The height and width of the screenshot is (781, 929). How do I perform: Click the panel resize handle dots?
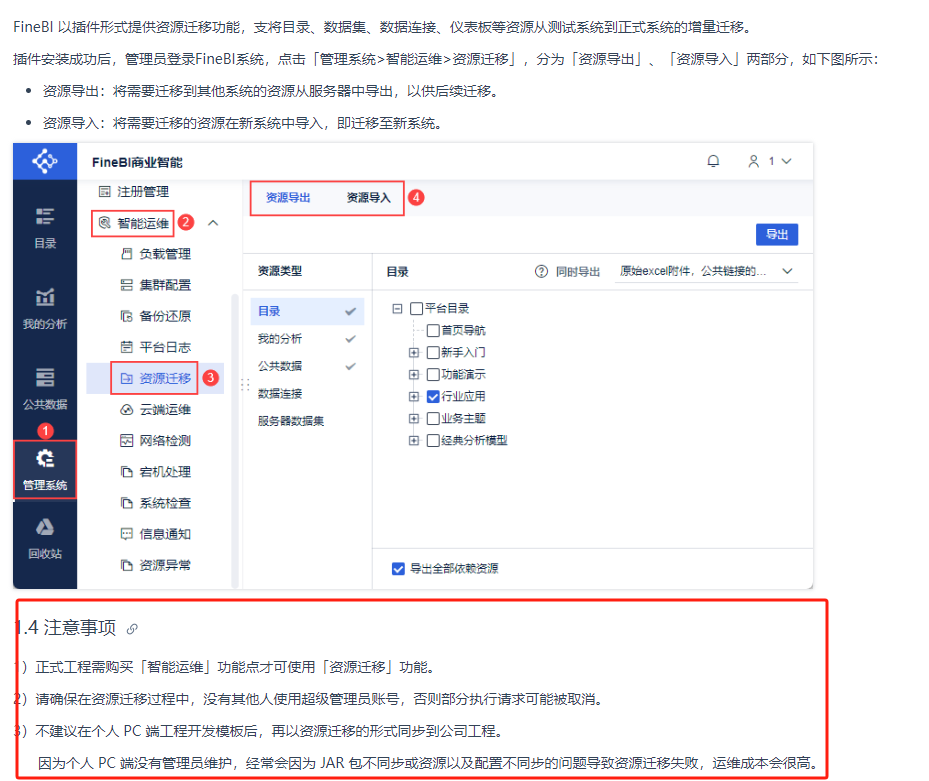[245, 385]
